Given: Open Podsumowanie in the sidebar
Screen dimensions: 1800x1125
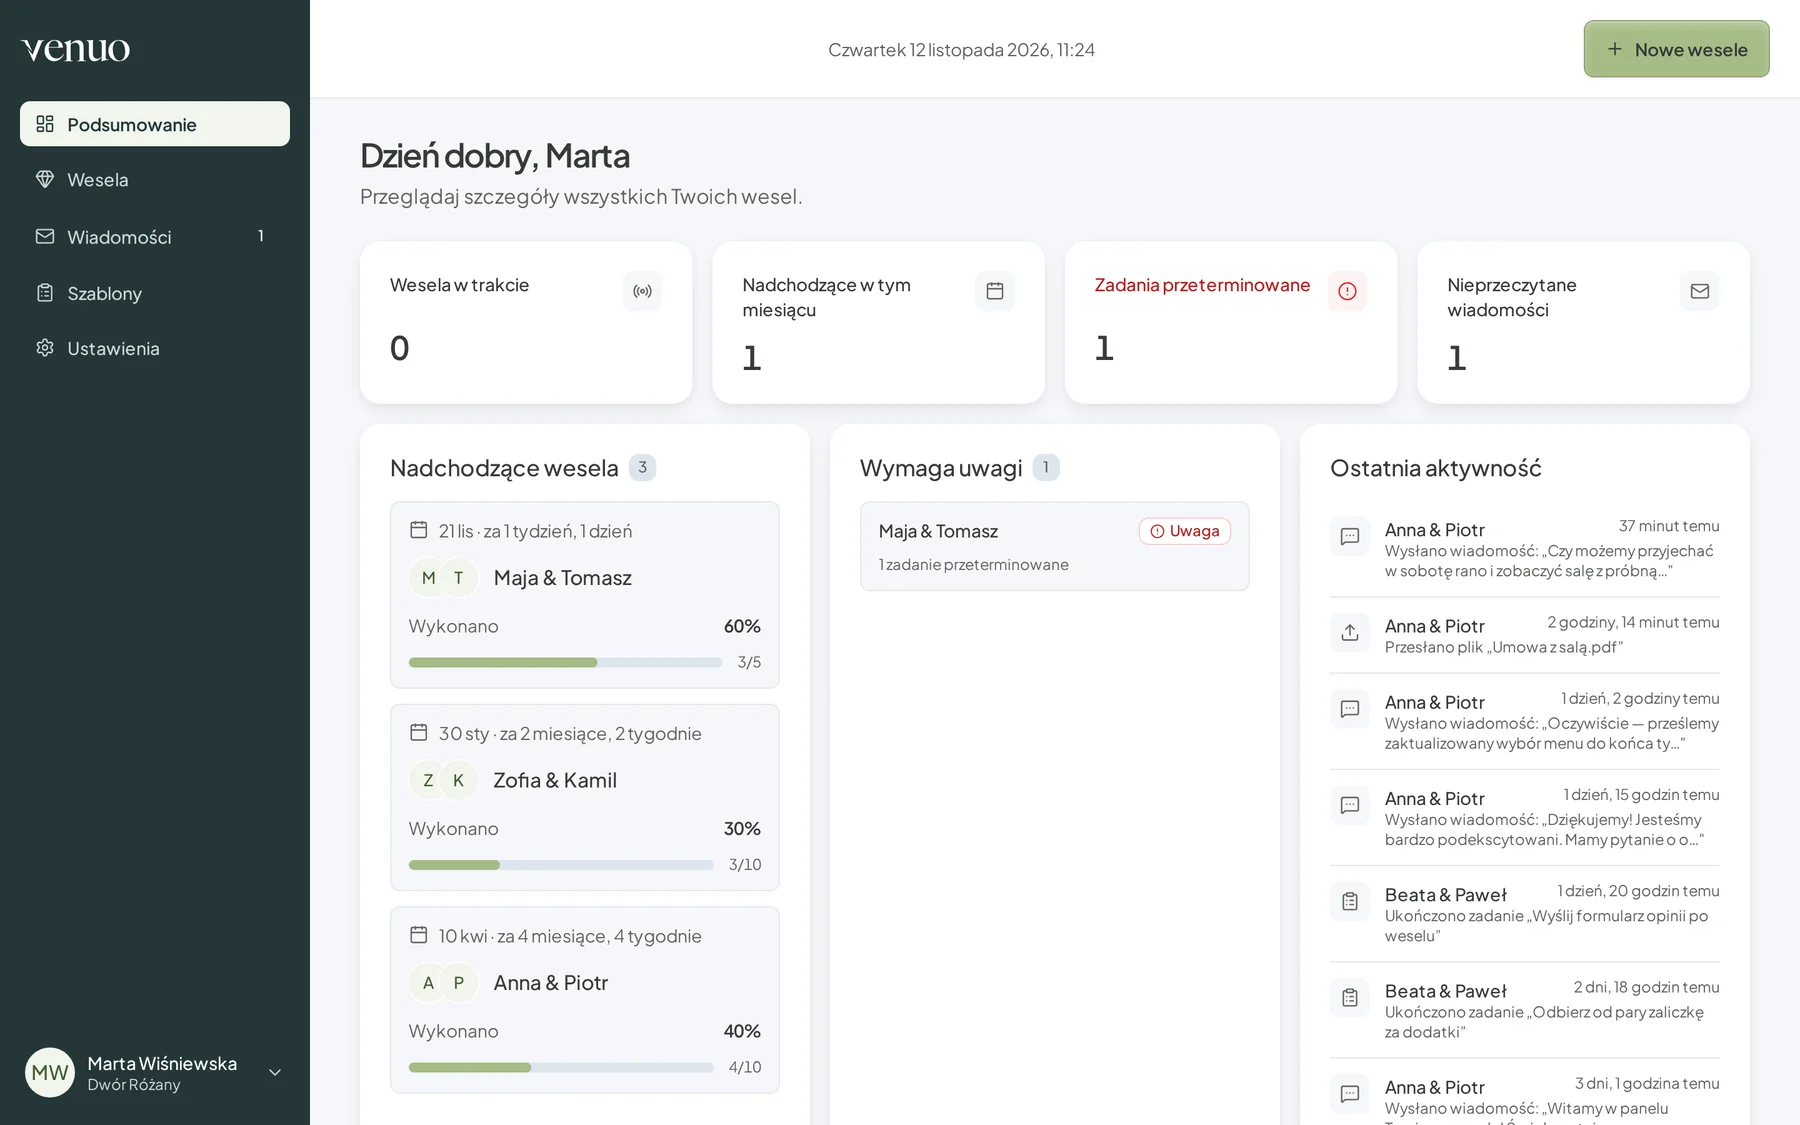Looking at the screenshot, I should [x=155, y=124].
